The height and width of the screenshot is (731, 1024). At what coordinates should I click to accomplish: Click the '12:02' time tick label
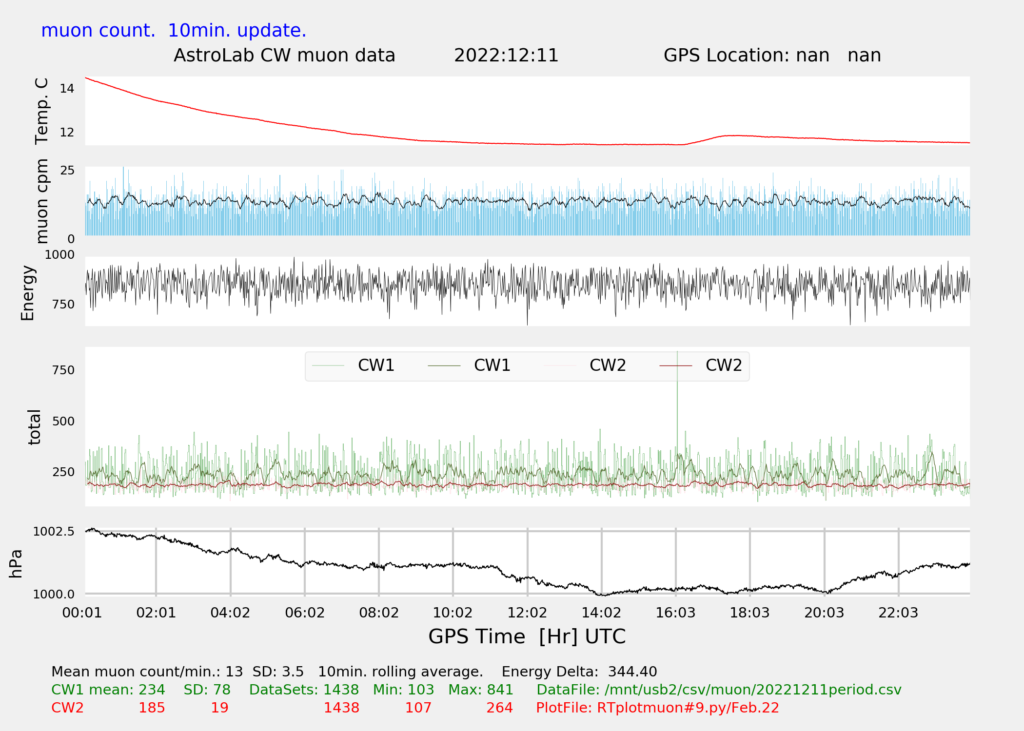pos(527,613)
